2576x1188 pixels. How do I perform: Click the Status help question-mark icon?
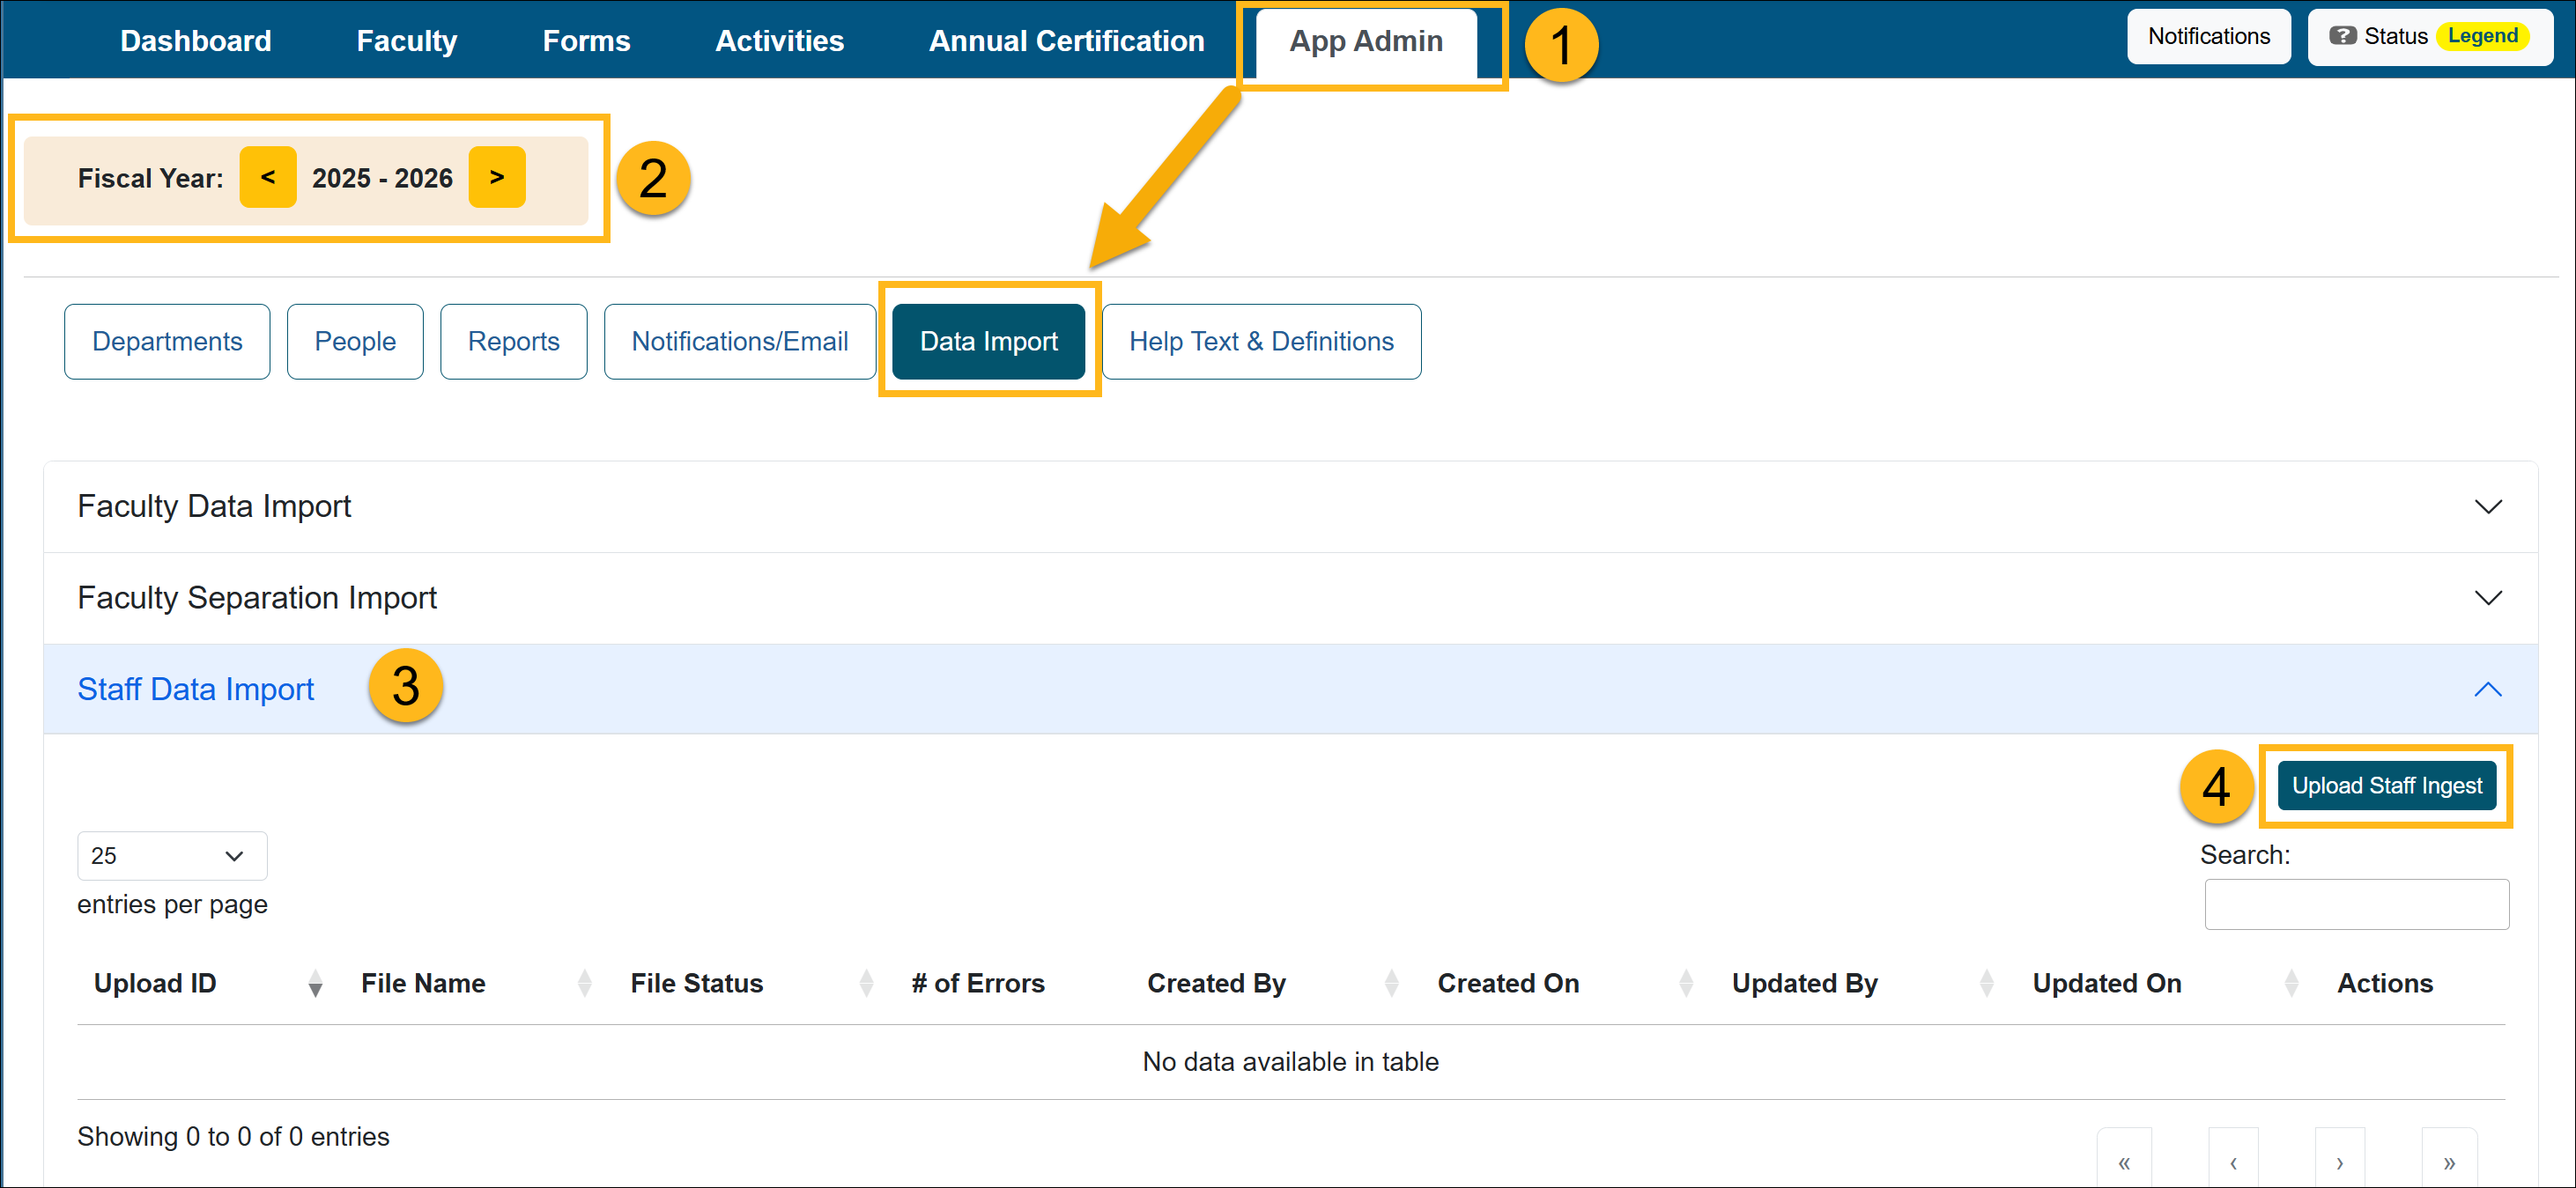coord(2345,36)
